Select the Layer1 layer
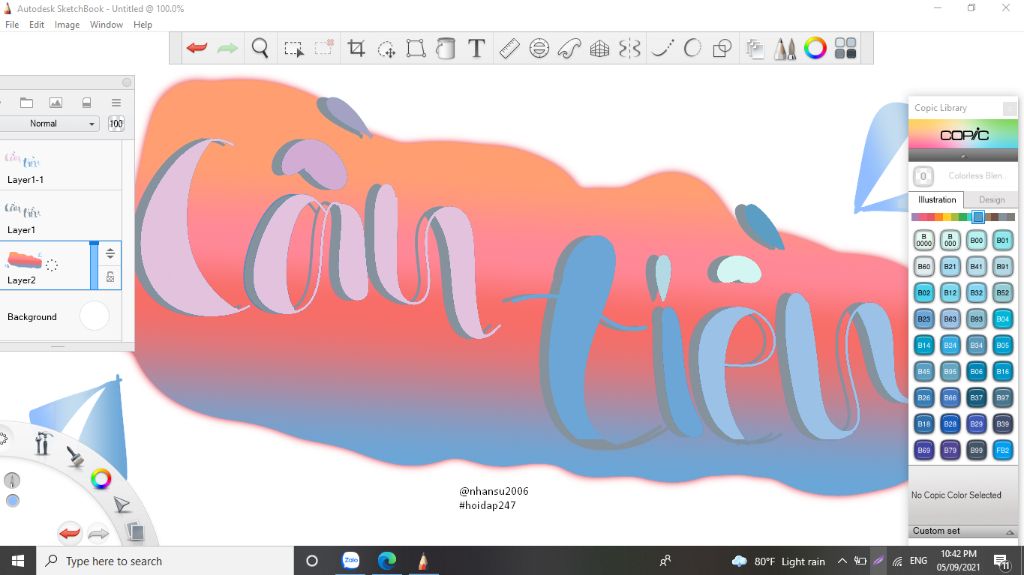 [x=61, y=216]
